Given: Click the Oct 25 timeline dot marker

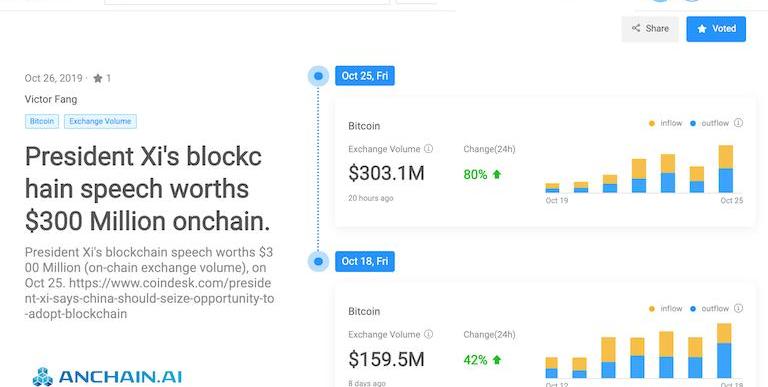Looking at the screenshot, I should pyautogui.click(x=318, y=76).
